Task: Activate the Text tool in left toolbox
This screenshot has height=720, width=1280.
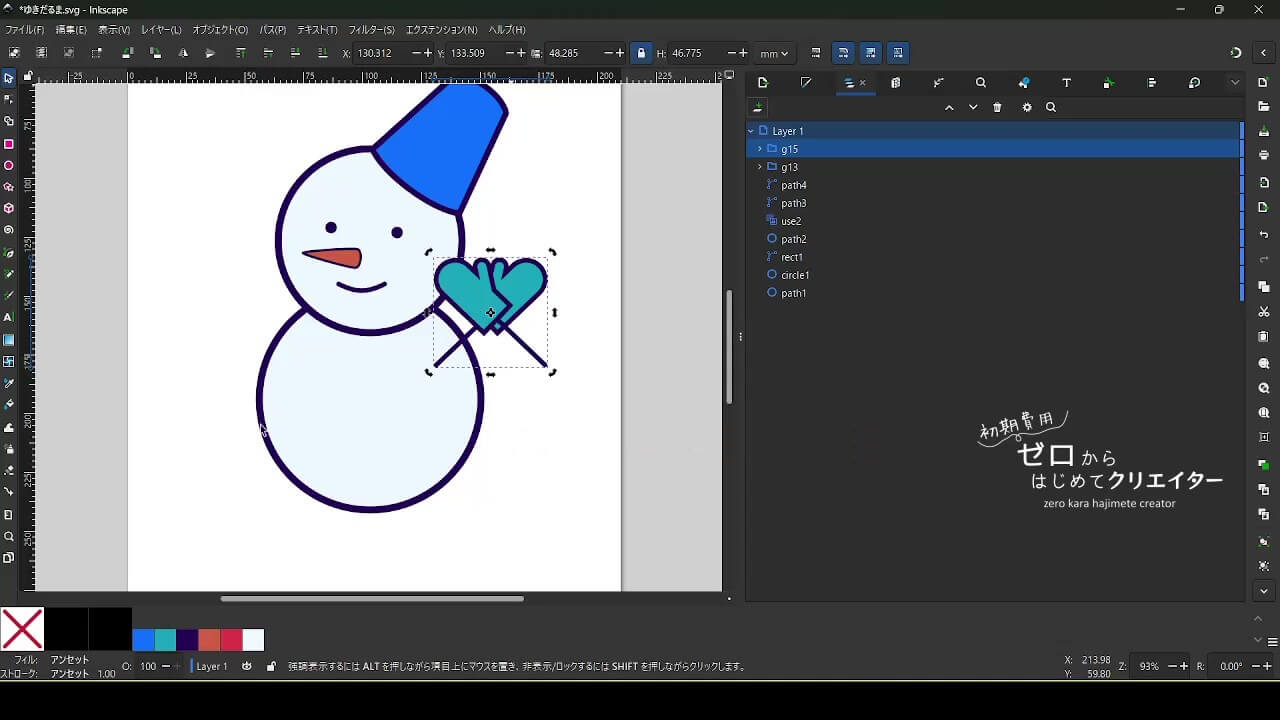Action: point(9,317)
